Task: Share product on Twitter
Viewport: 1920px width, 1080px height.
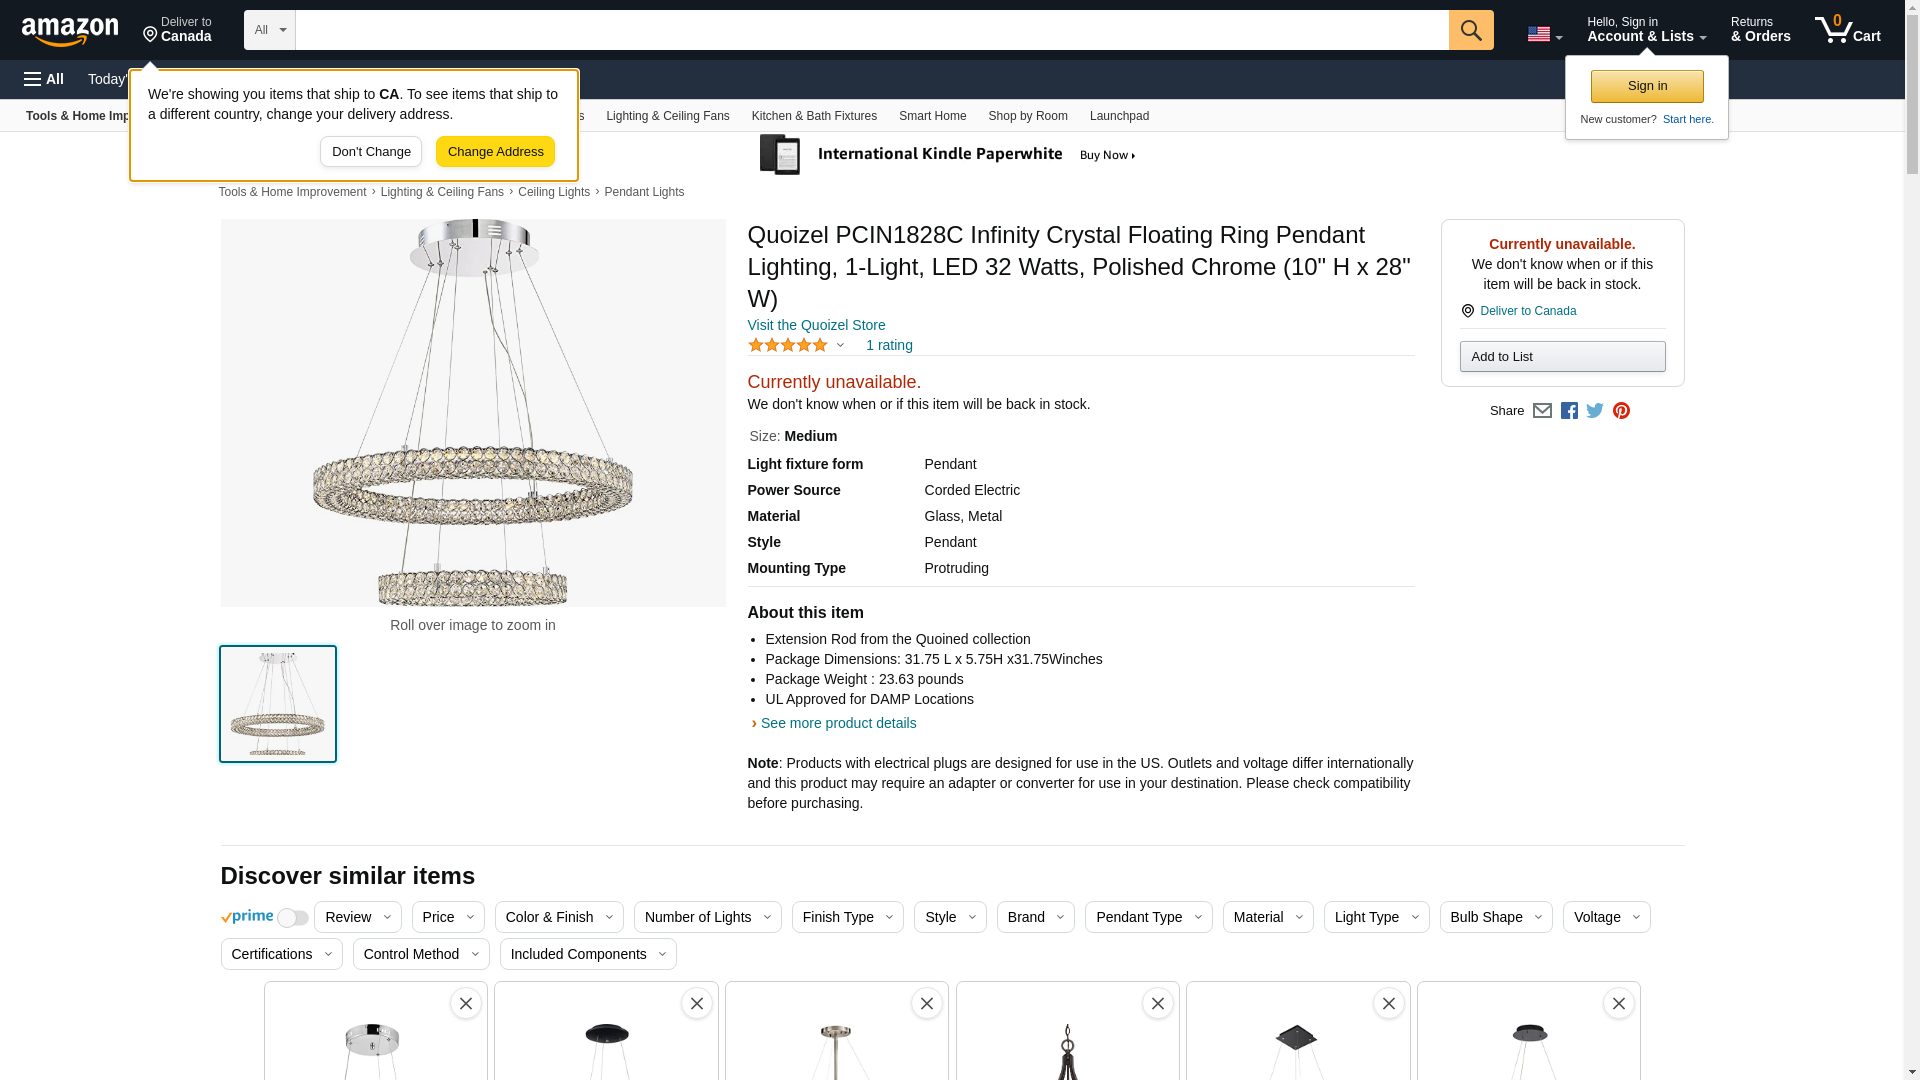Action: 1595,411
